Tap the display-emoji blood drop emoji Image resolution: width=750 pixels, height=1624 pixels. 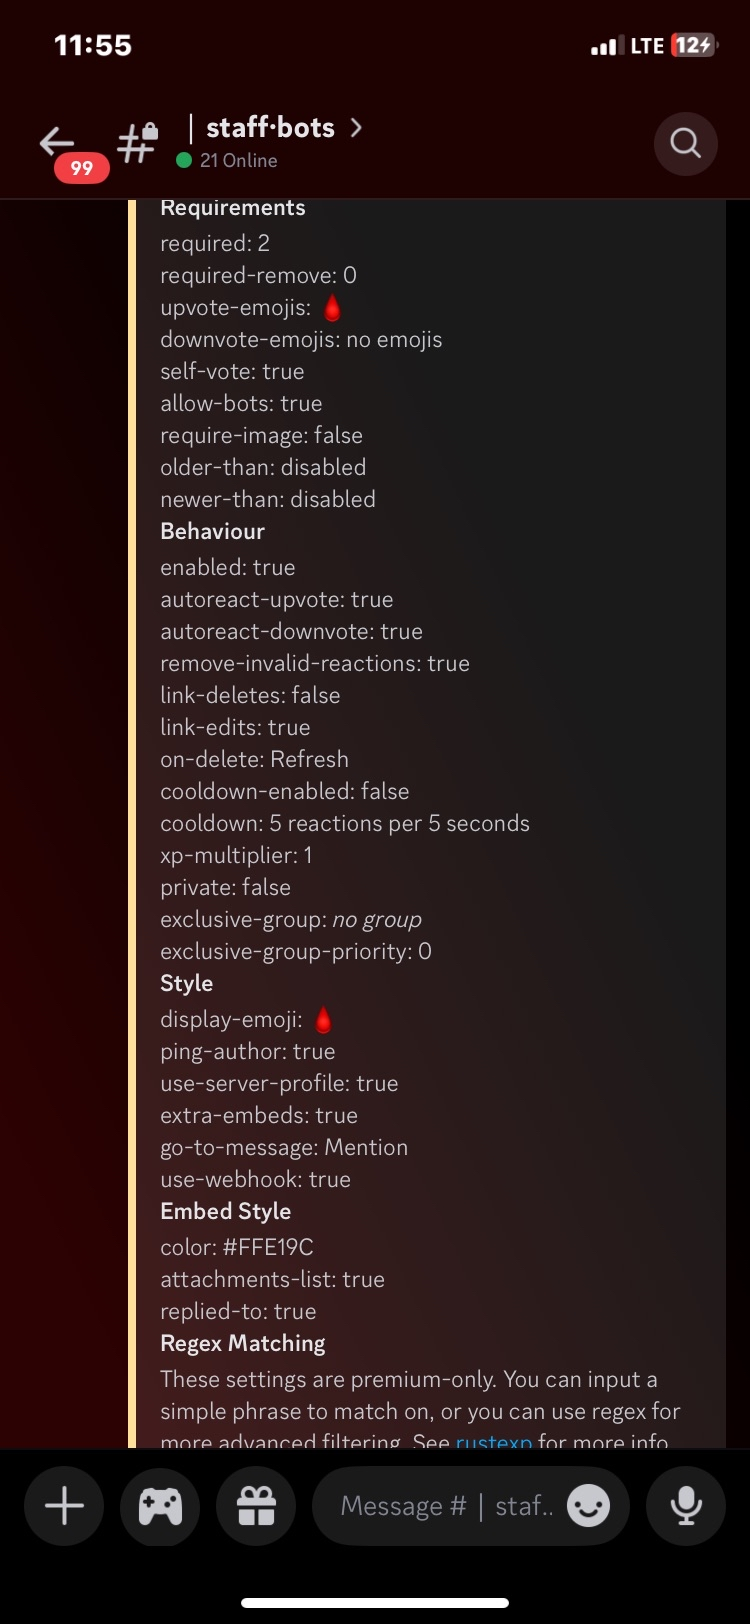tap(323, 1020)
